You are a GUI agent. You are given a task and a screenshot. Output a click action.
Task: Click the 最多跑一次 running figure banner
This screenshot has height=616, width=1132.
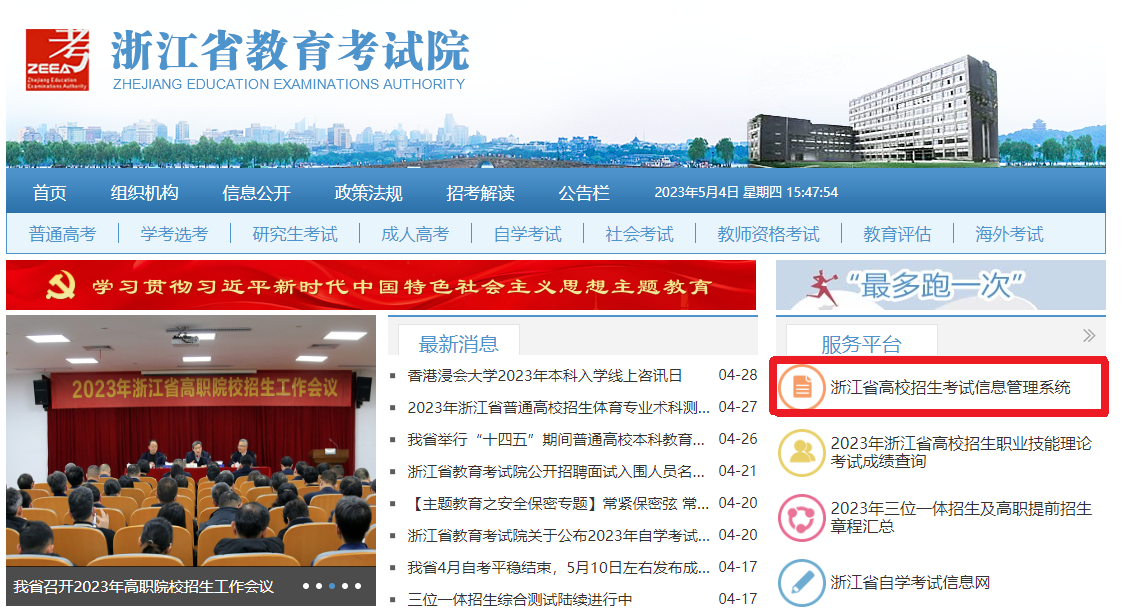(x=940, y=286)
